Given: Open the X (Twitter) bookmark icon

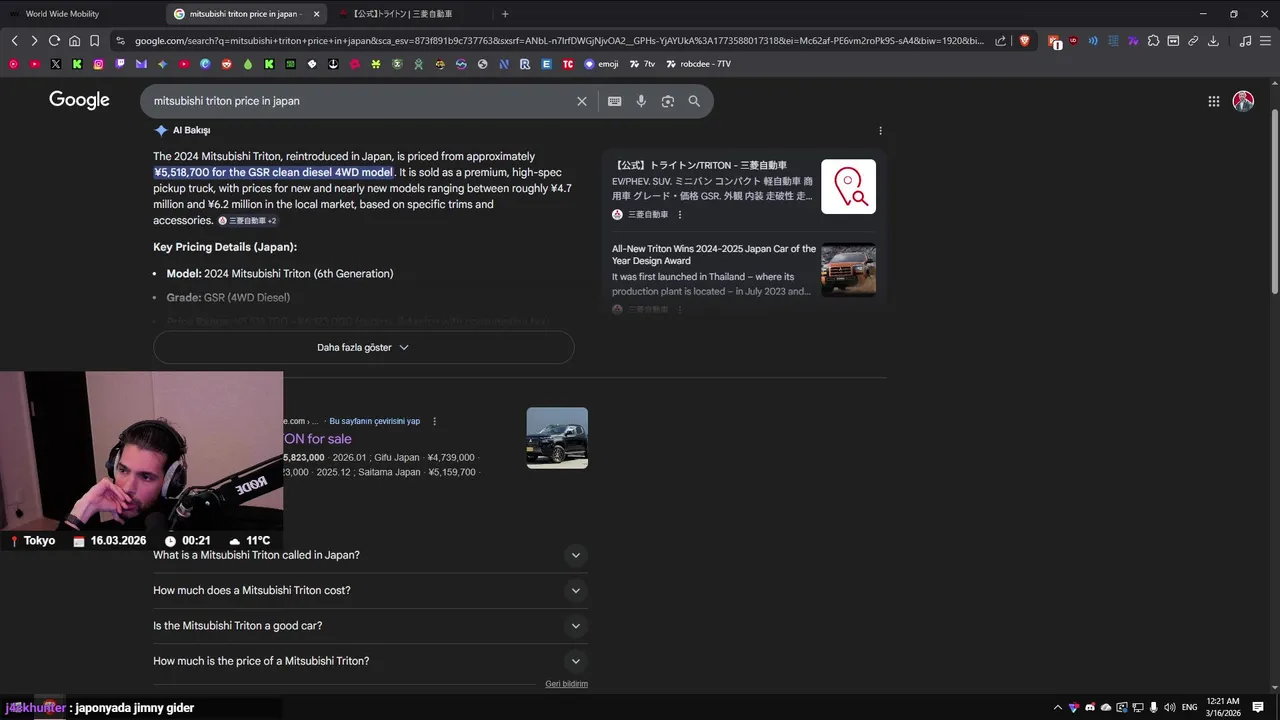Looking at the screenshot, I should [55, 64].
